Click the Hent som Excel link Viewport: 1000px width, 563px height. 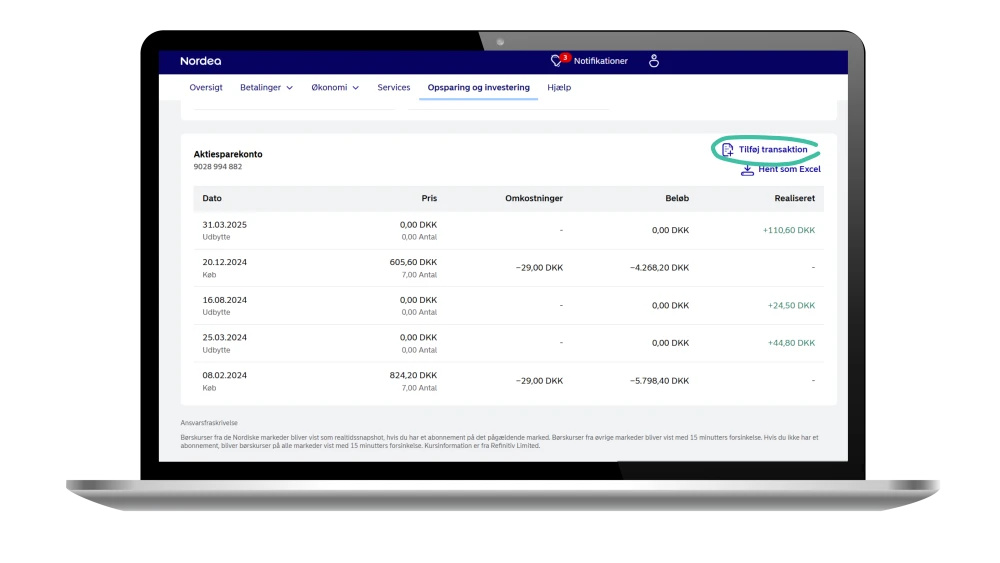(x=789, y=170)
